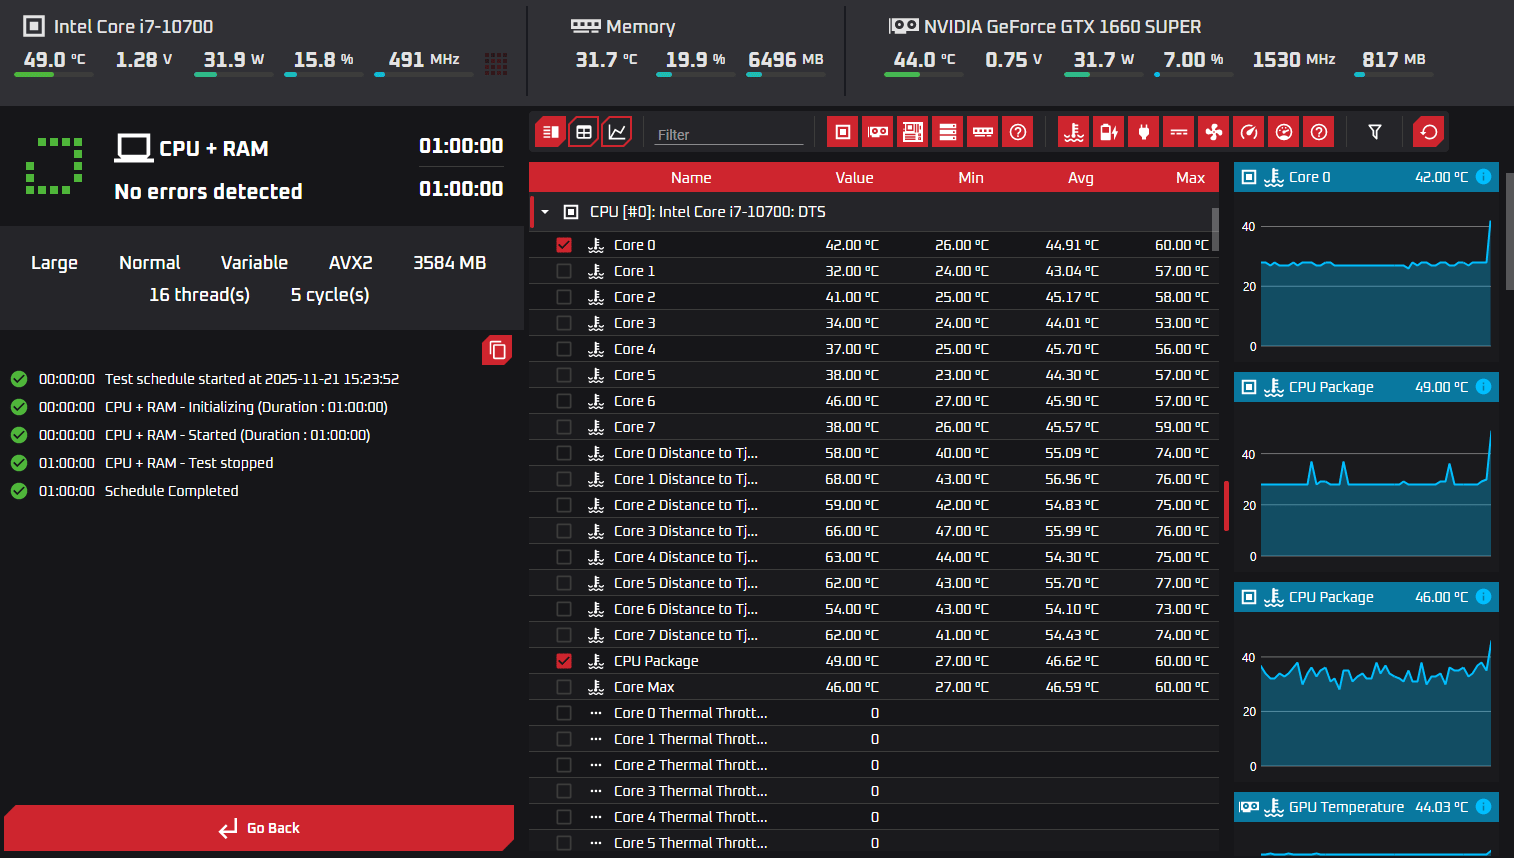Toggle the memory module sensor filter icon
The width and height of the screenshot is (1514, 858).
pos(983,132)
